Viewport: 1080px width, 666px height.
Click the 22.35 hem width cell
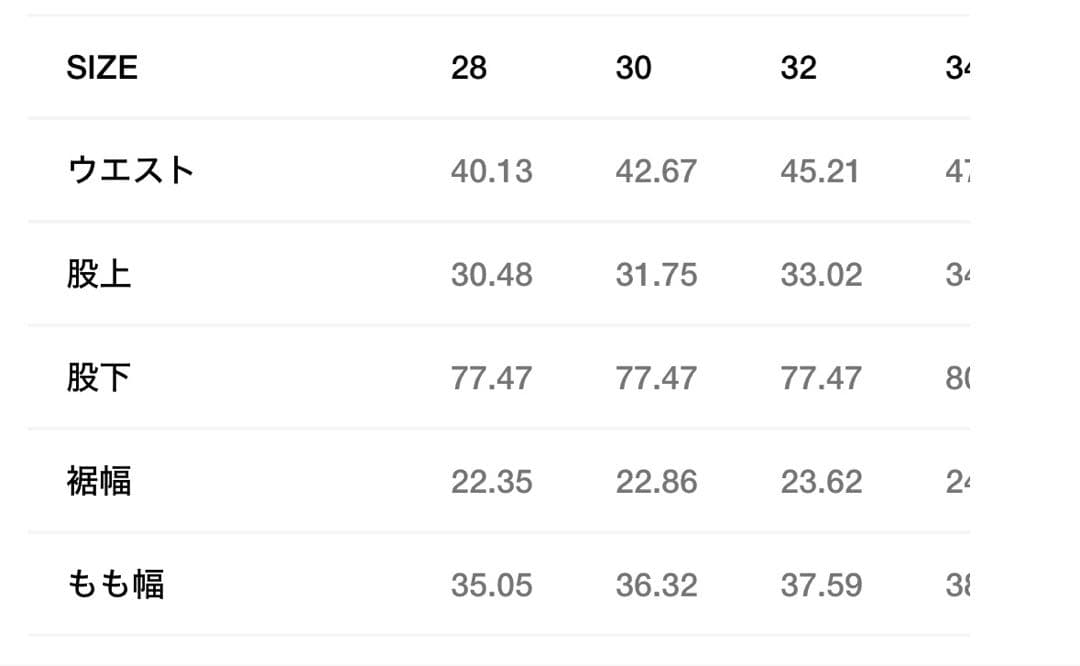tap(491, 482)
